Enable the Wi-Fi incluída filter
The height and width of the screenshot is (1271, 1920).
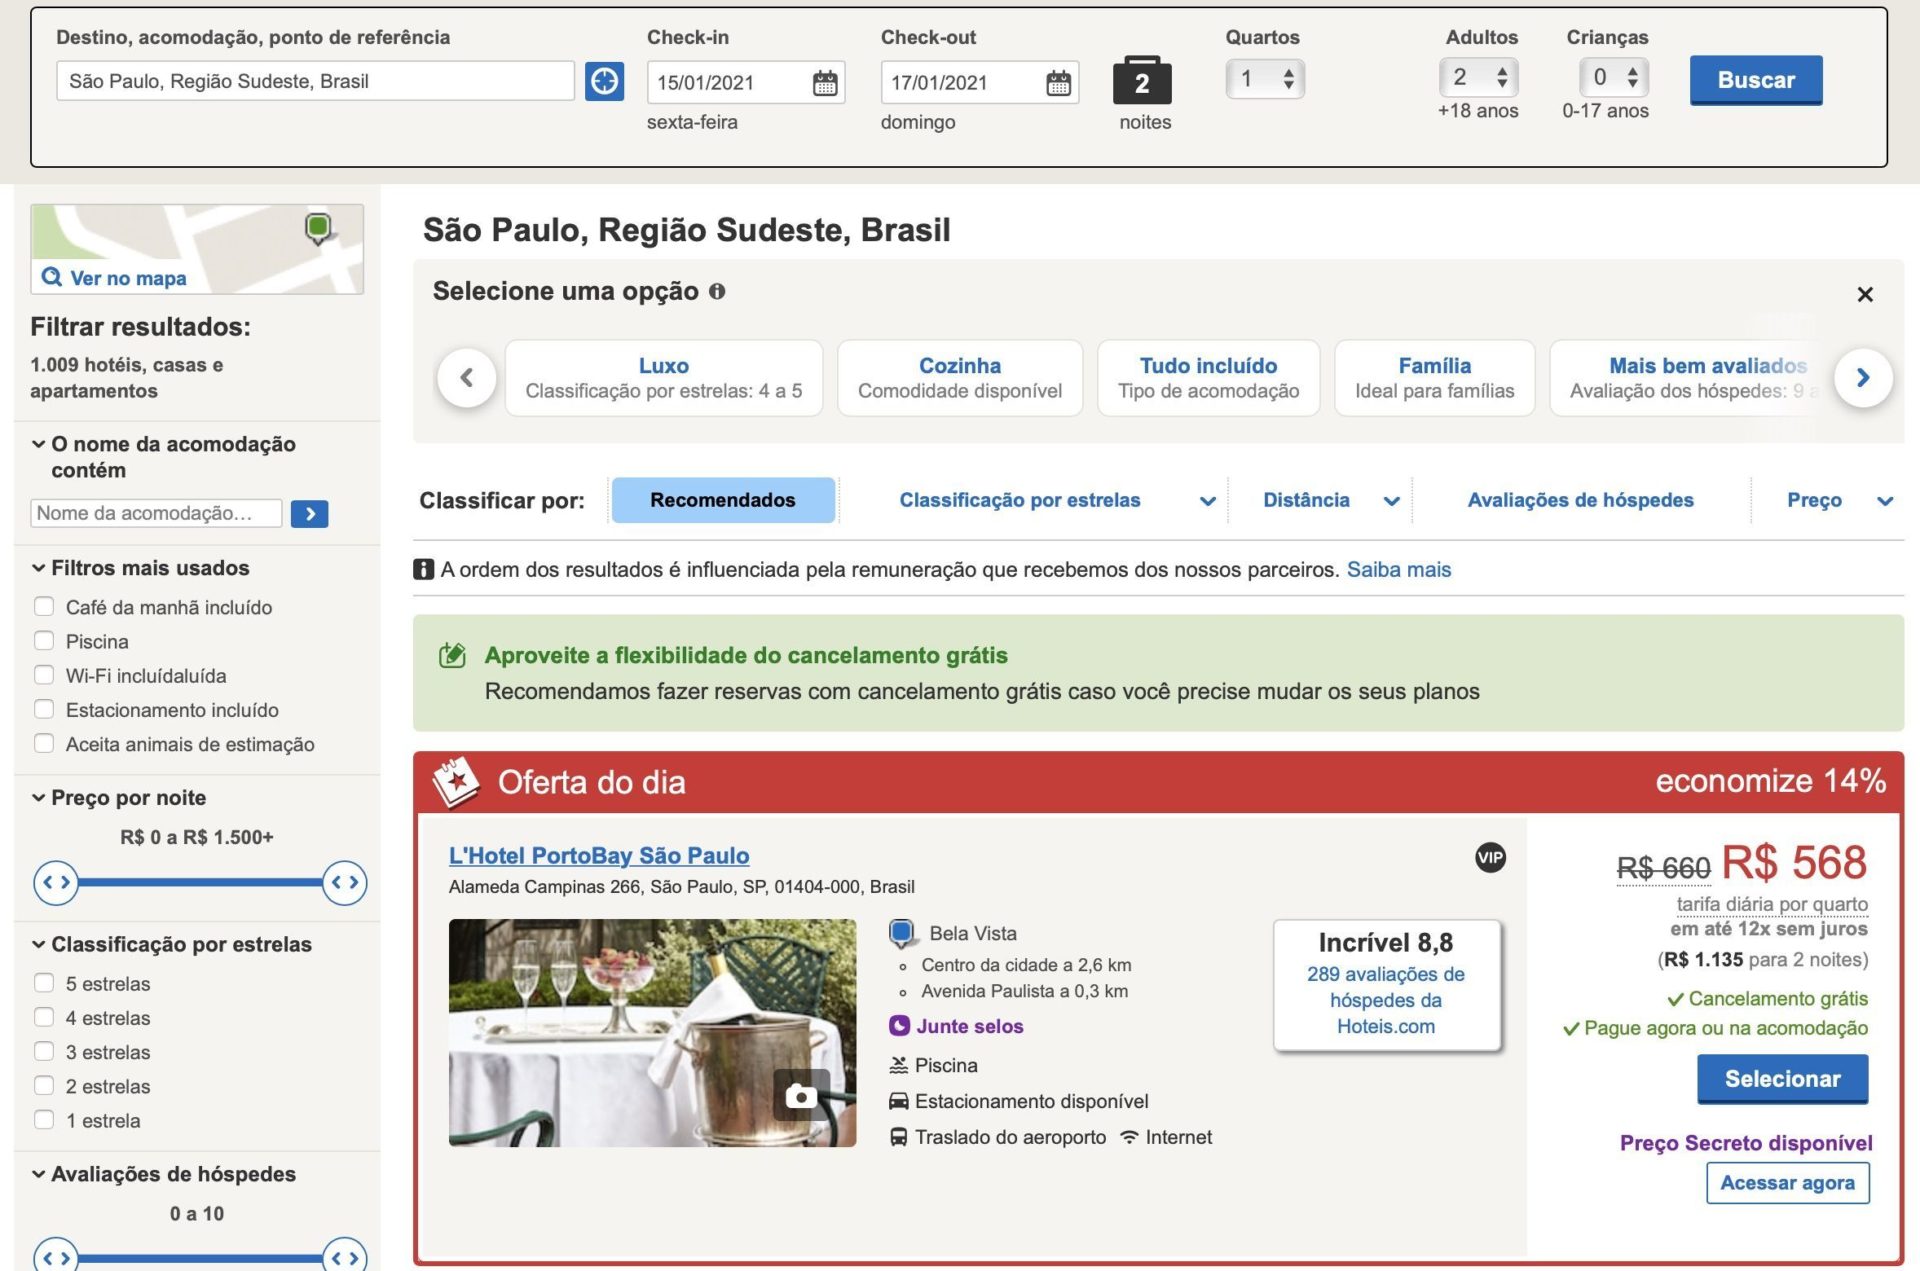(44, 675)
